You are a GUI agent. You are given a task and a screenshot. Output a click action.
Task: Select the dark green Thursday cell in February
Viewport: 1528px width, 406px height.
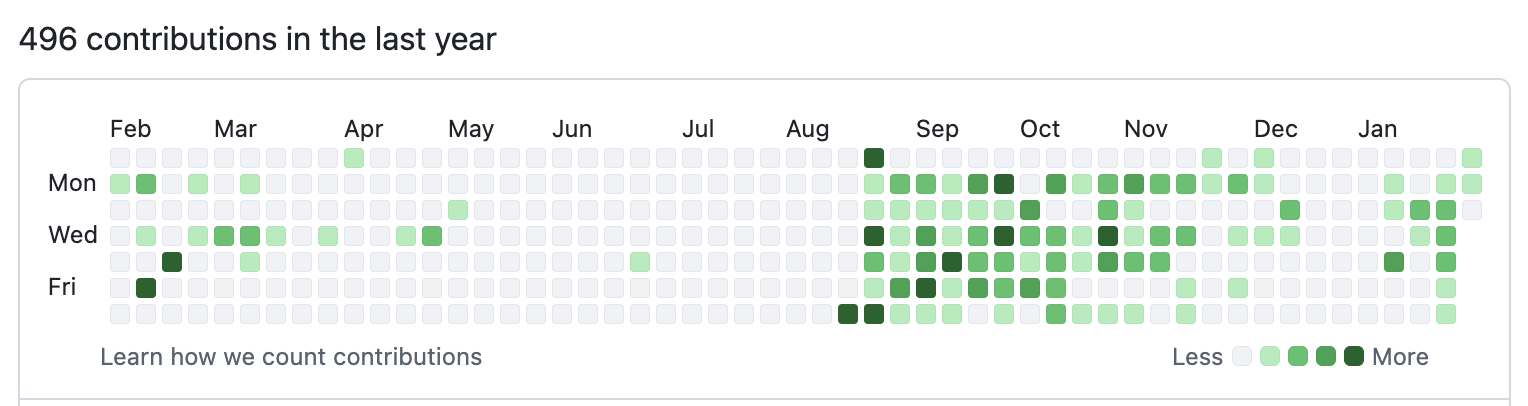coord(172,262)
